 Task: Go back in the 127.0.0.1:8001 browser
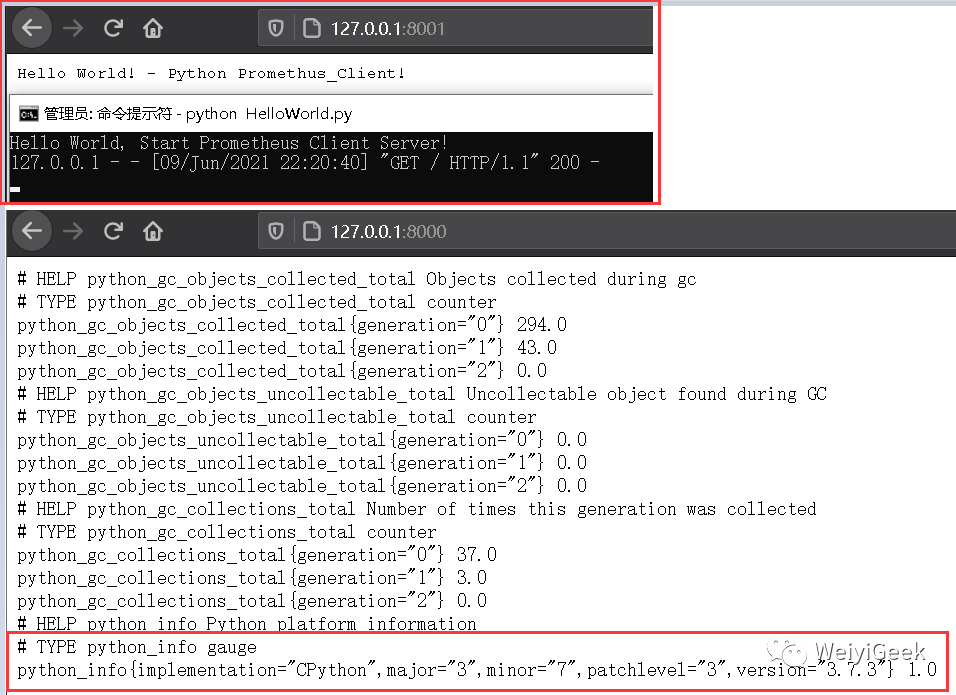(32, 28)
